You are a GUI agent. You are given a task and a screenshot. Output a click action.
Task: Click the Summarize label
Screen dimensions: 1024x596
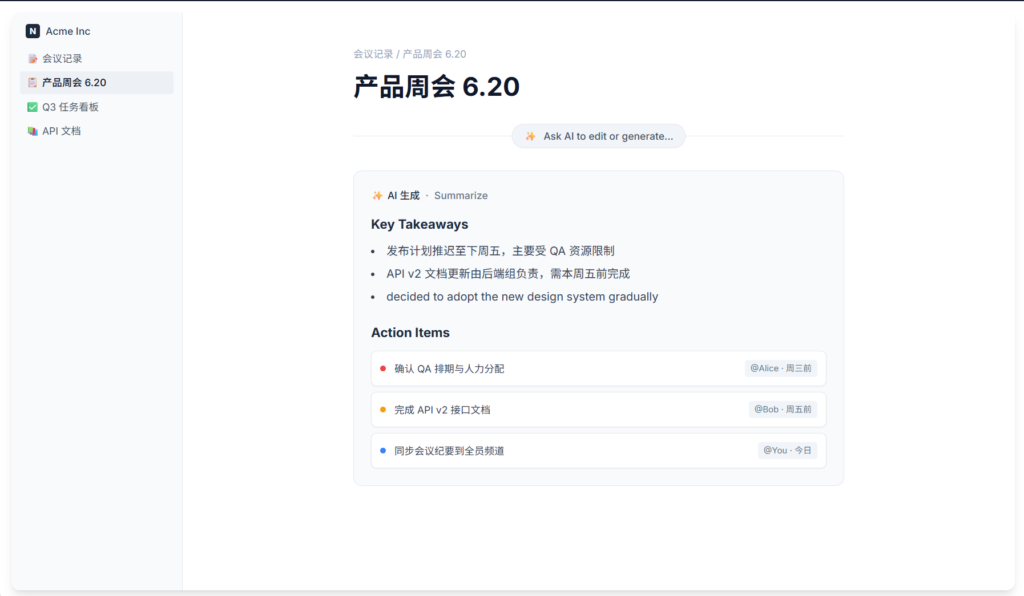pos(461,195)
